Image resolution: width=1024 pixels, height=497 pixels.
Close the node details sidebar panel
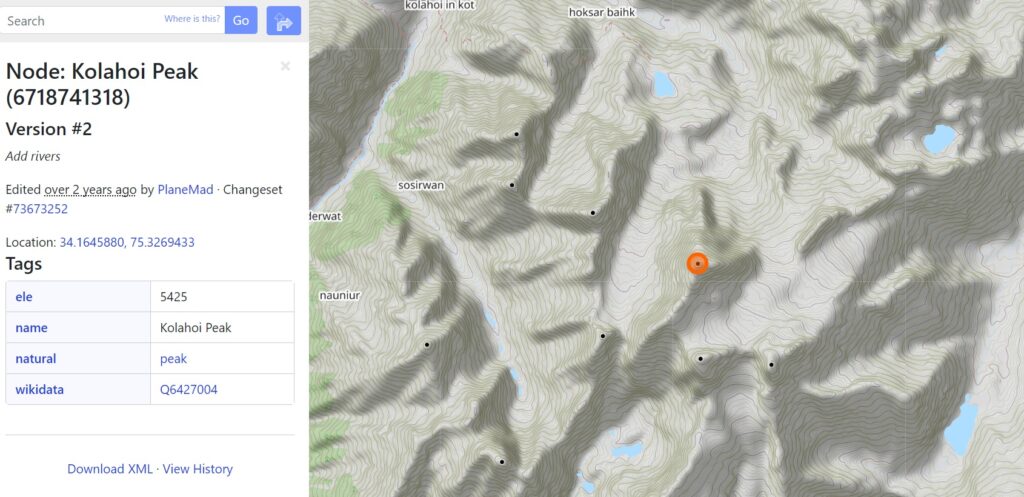pos(285,66)
